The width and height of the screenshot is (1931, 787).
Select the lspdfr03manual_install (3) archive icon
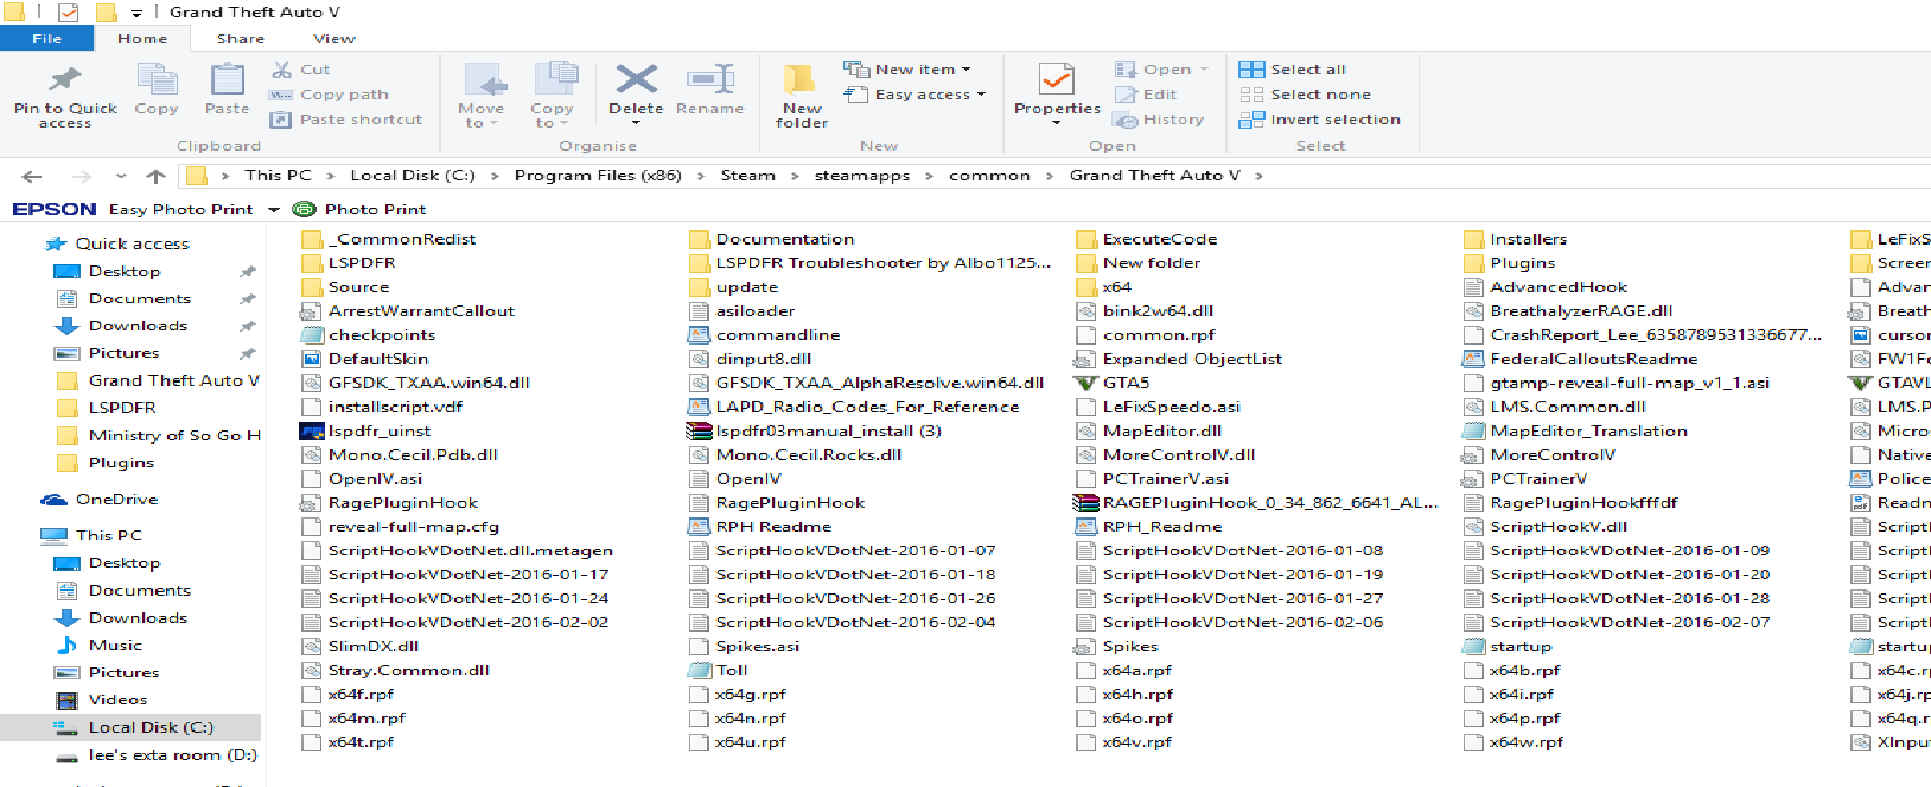[x=699, y=431]
